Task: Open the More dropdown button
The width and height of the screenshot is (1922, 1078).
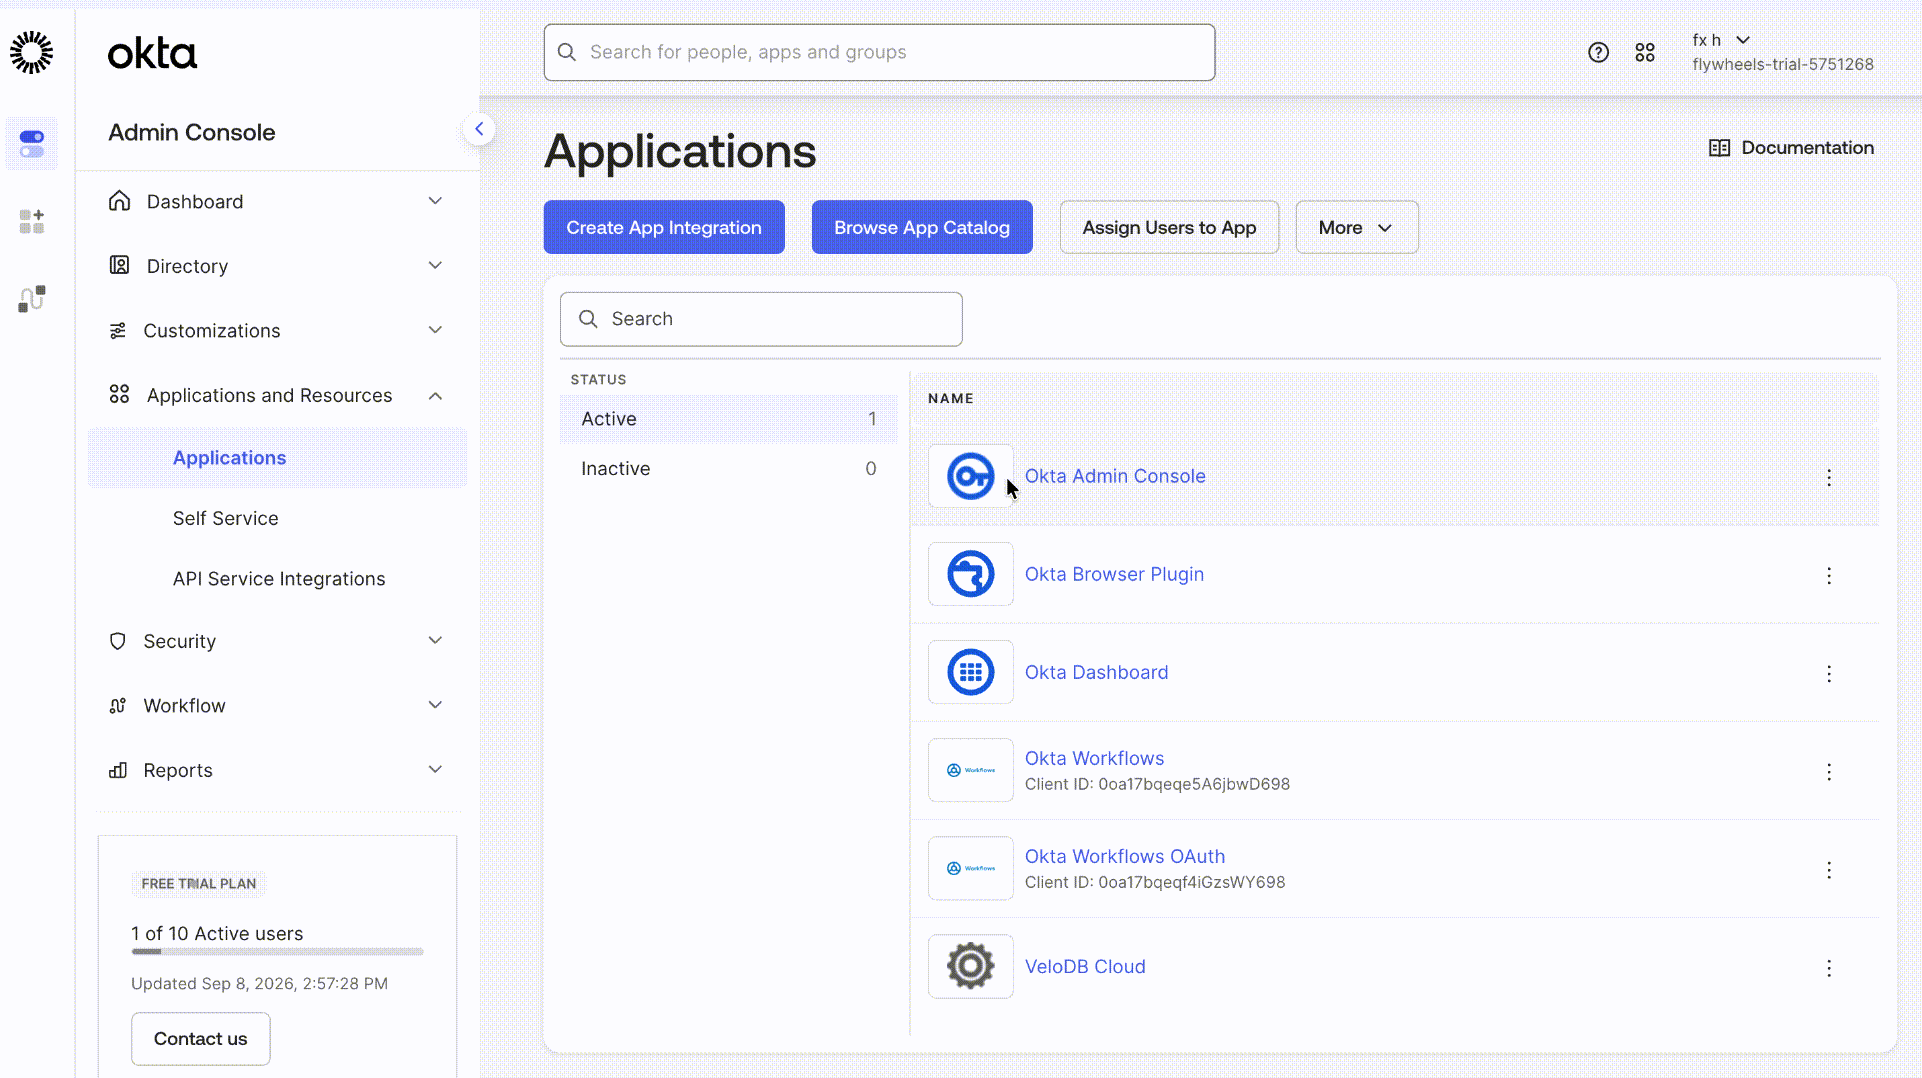Action: pyautogui.click(x=1356, y=227)
